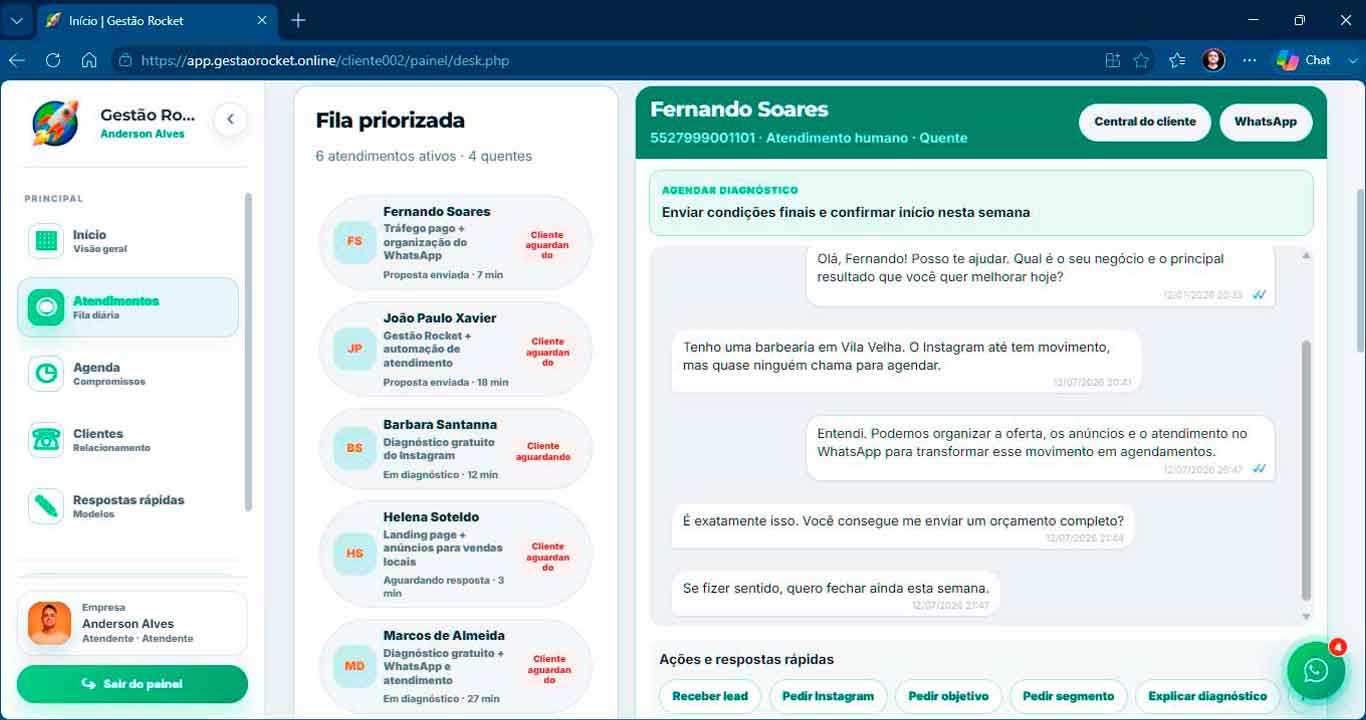Select Helena Soteldo queue card
The height and width of the screenshot is (720, 1366).
(x=456, y=554)
